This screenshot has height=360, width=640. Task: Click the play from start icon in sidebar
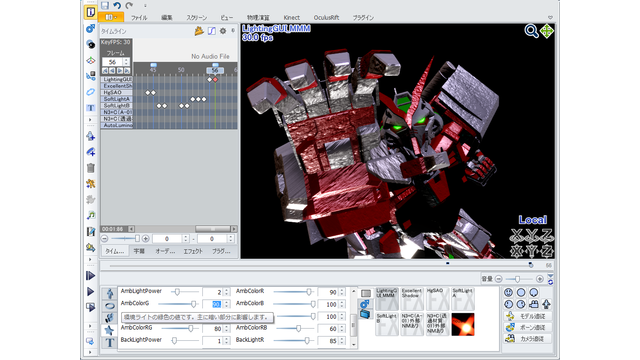[91, 276]
